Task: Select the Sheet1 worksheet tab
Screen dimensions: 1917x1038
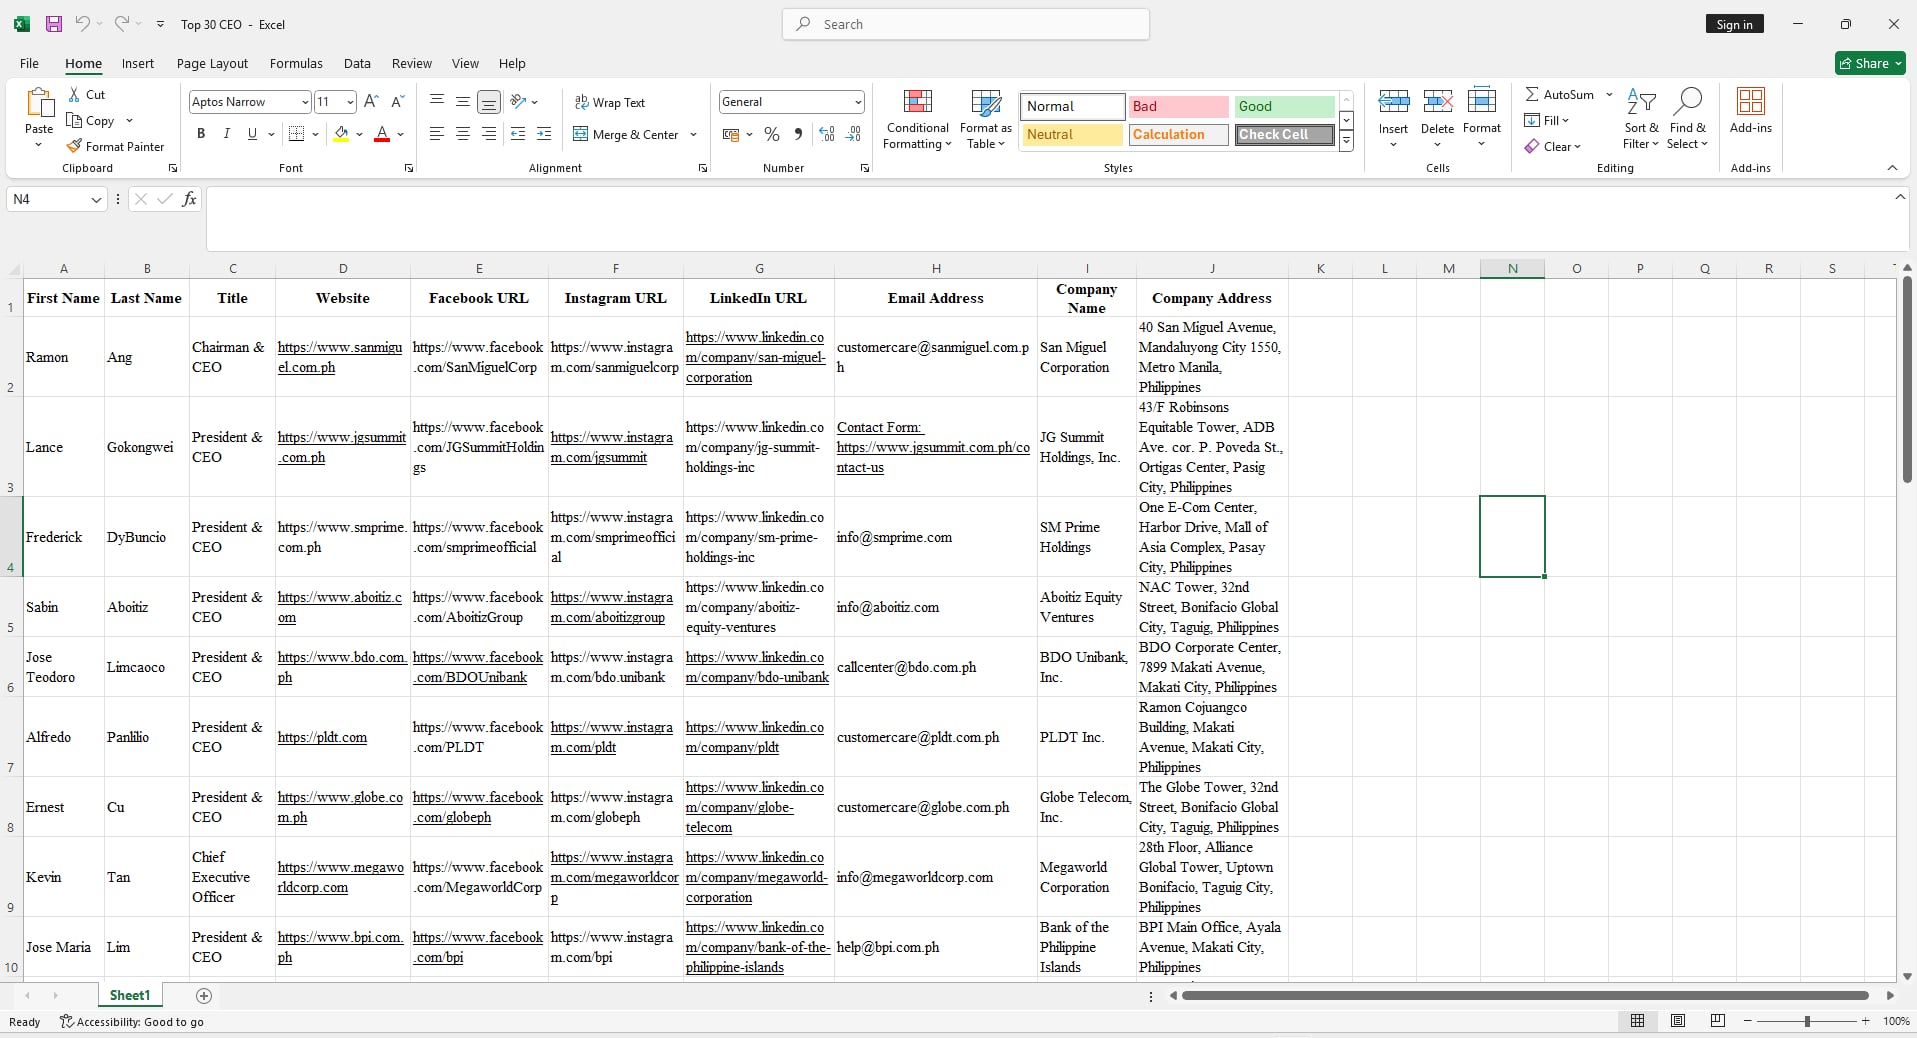Action: (x=130, y=996)
